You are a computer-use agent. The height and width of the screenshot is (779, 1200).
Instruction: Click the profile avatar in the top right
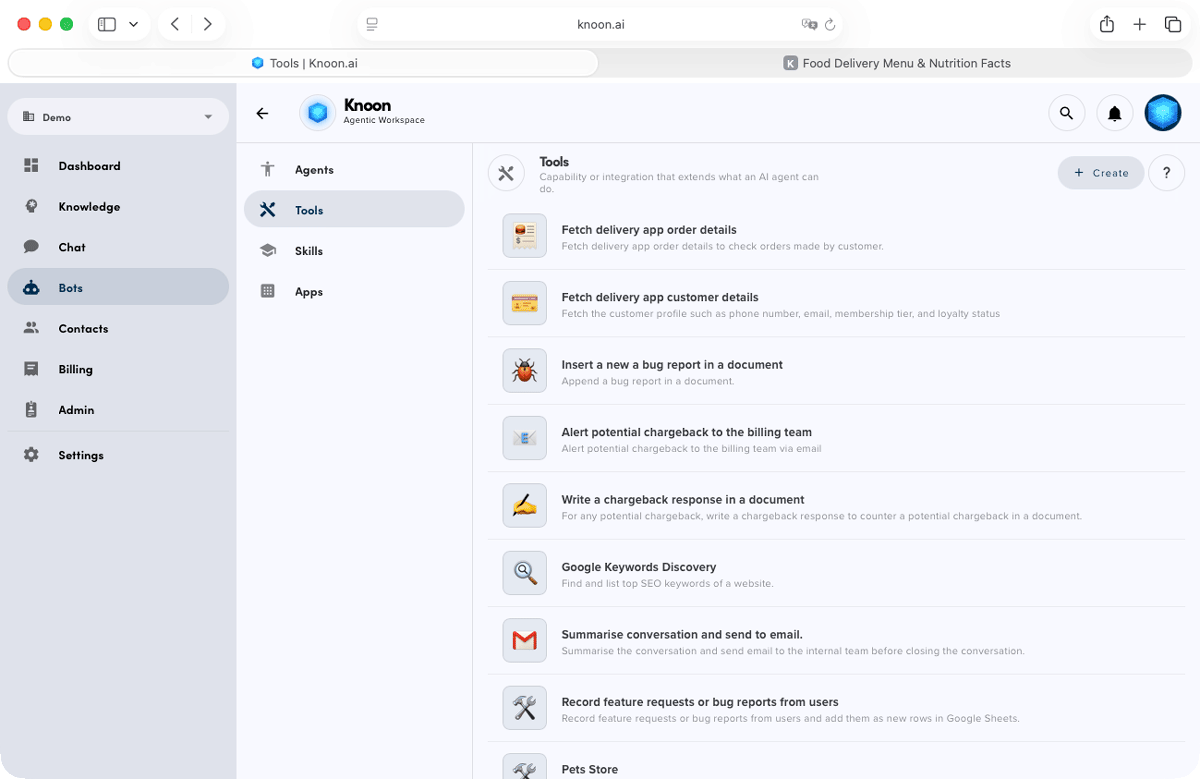[1162, 112]
